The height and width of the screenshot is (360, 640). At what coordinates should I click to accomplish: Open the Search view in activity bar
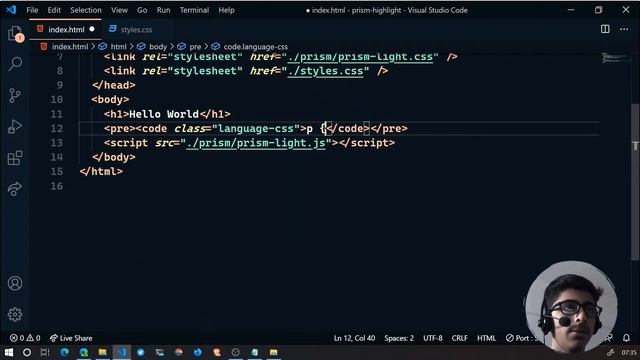click(16, 64)
